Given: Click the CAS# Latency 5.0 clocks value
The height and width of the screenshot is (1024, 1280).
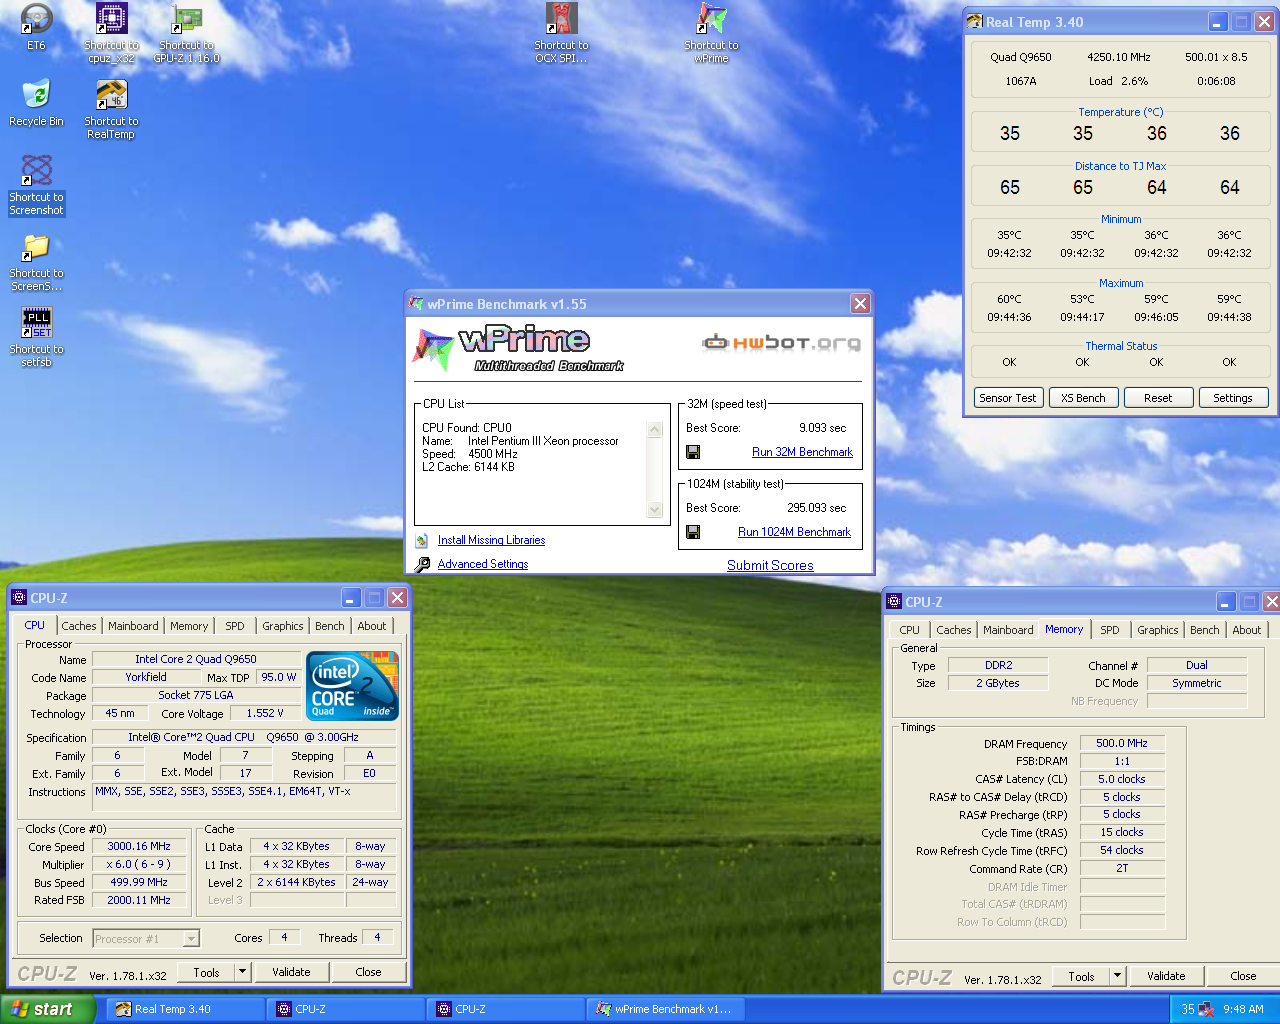Looking at the screenshot, I should (1122, 779).
